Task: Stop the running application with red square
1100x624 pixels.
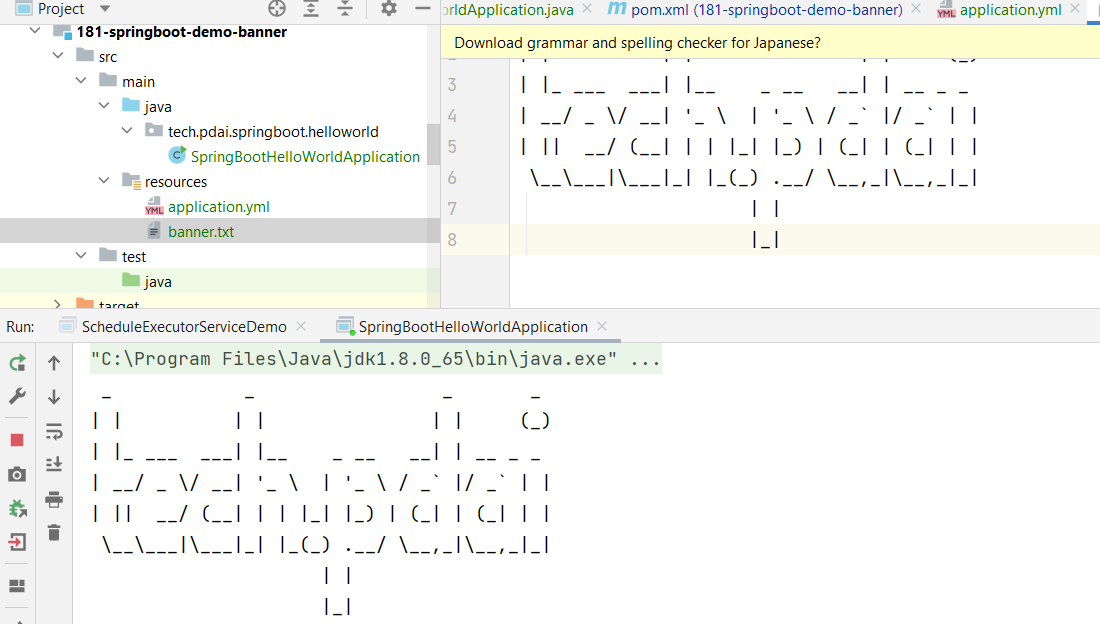Action: (x=17, y=440)
